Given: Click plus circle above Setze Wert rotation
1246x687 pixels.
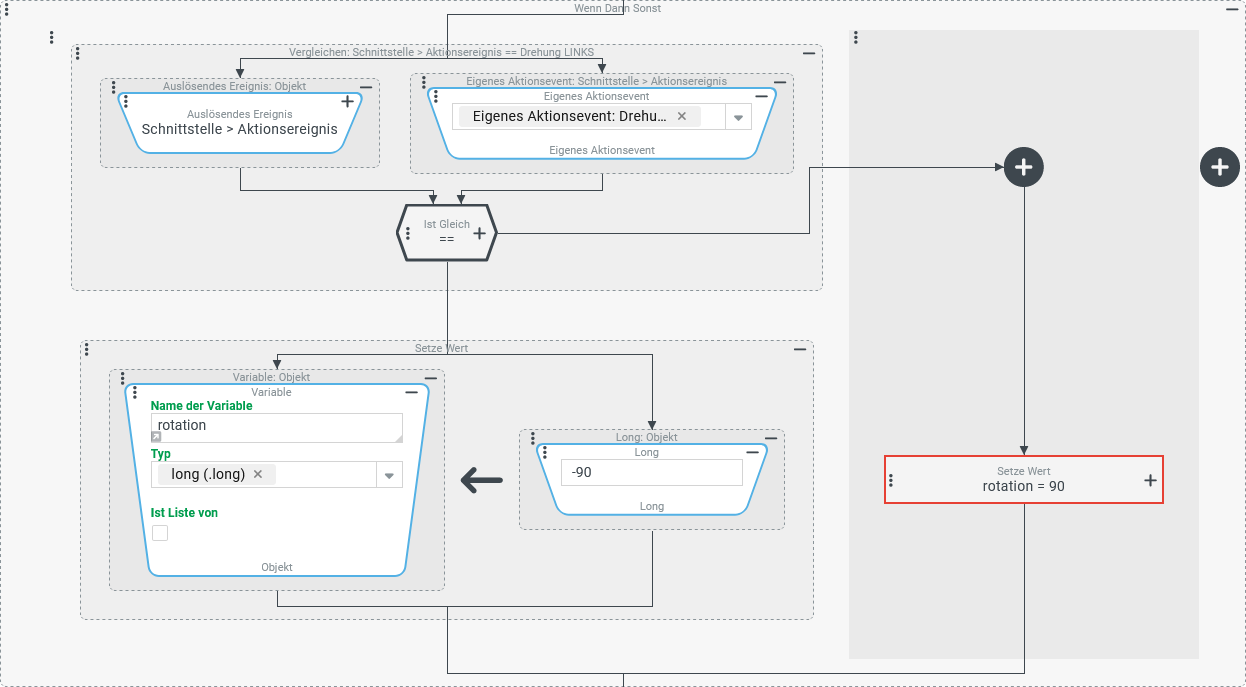Looking at the screenshot, I should tap(1023, 167).
